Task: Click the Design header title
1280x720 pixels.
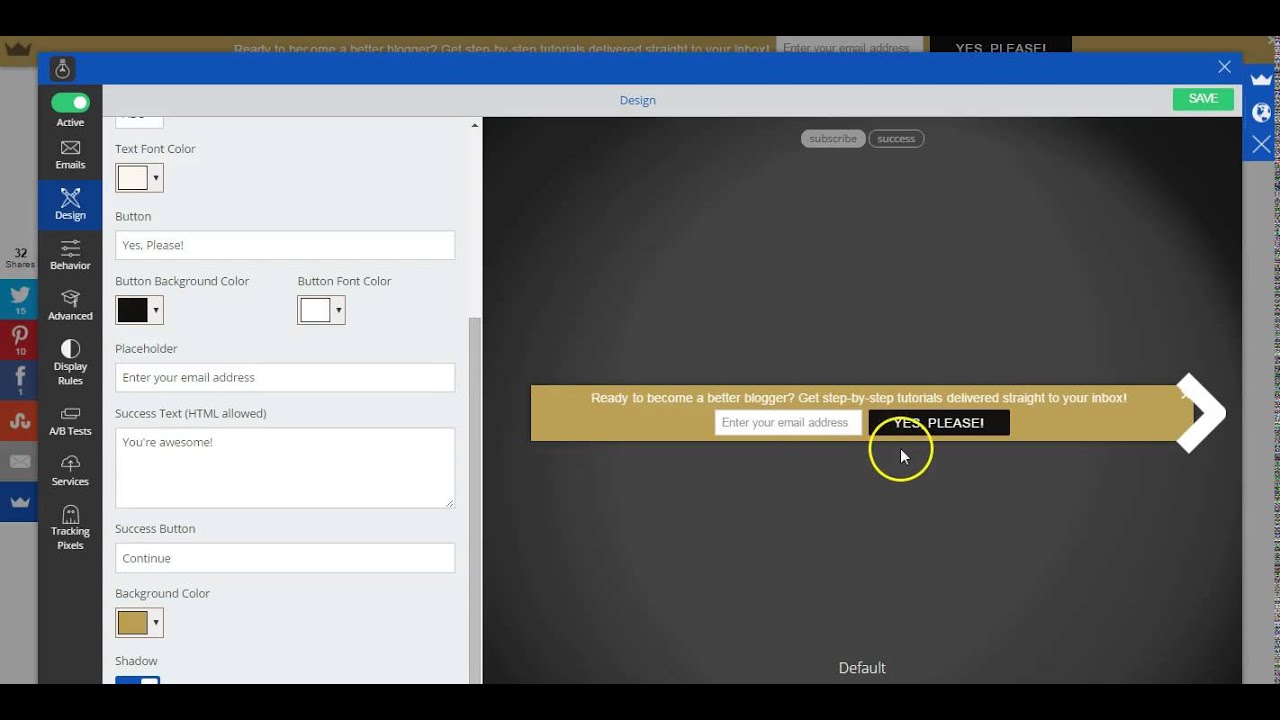Action: [x=637, y=100]
